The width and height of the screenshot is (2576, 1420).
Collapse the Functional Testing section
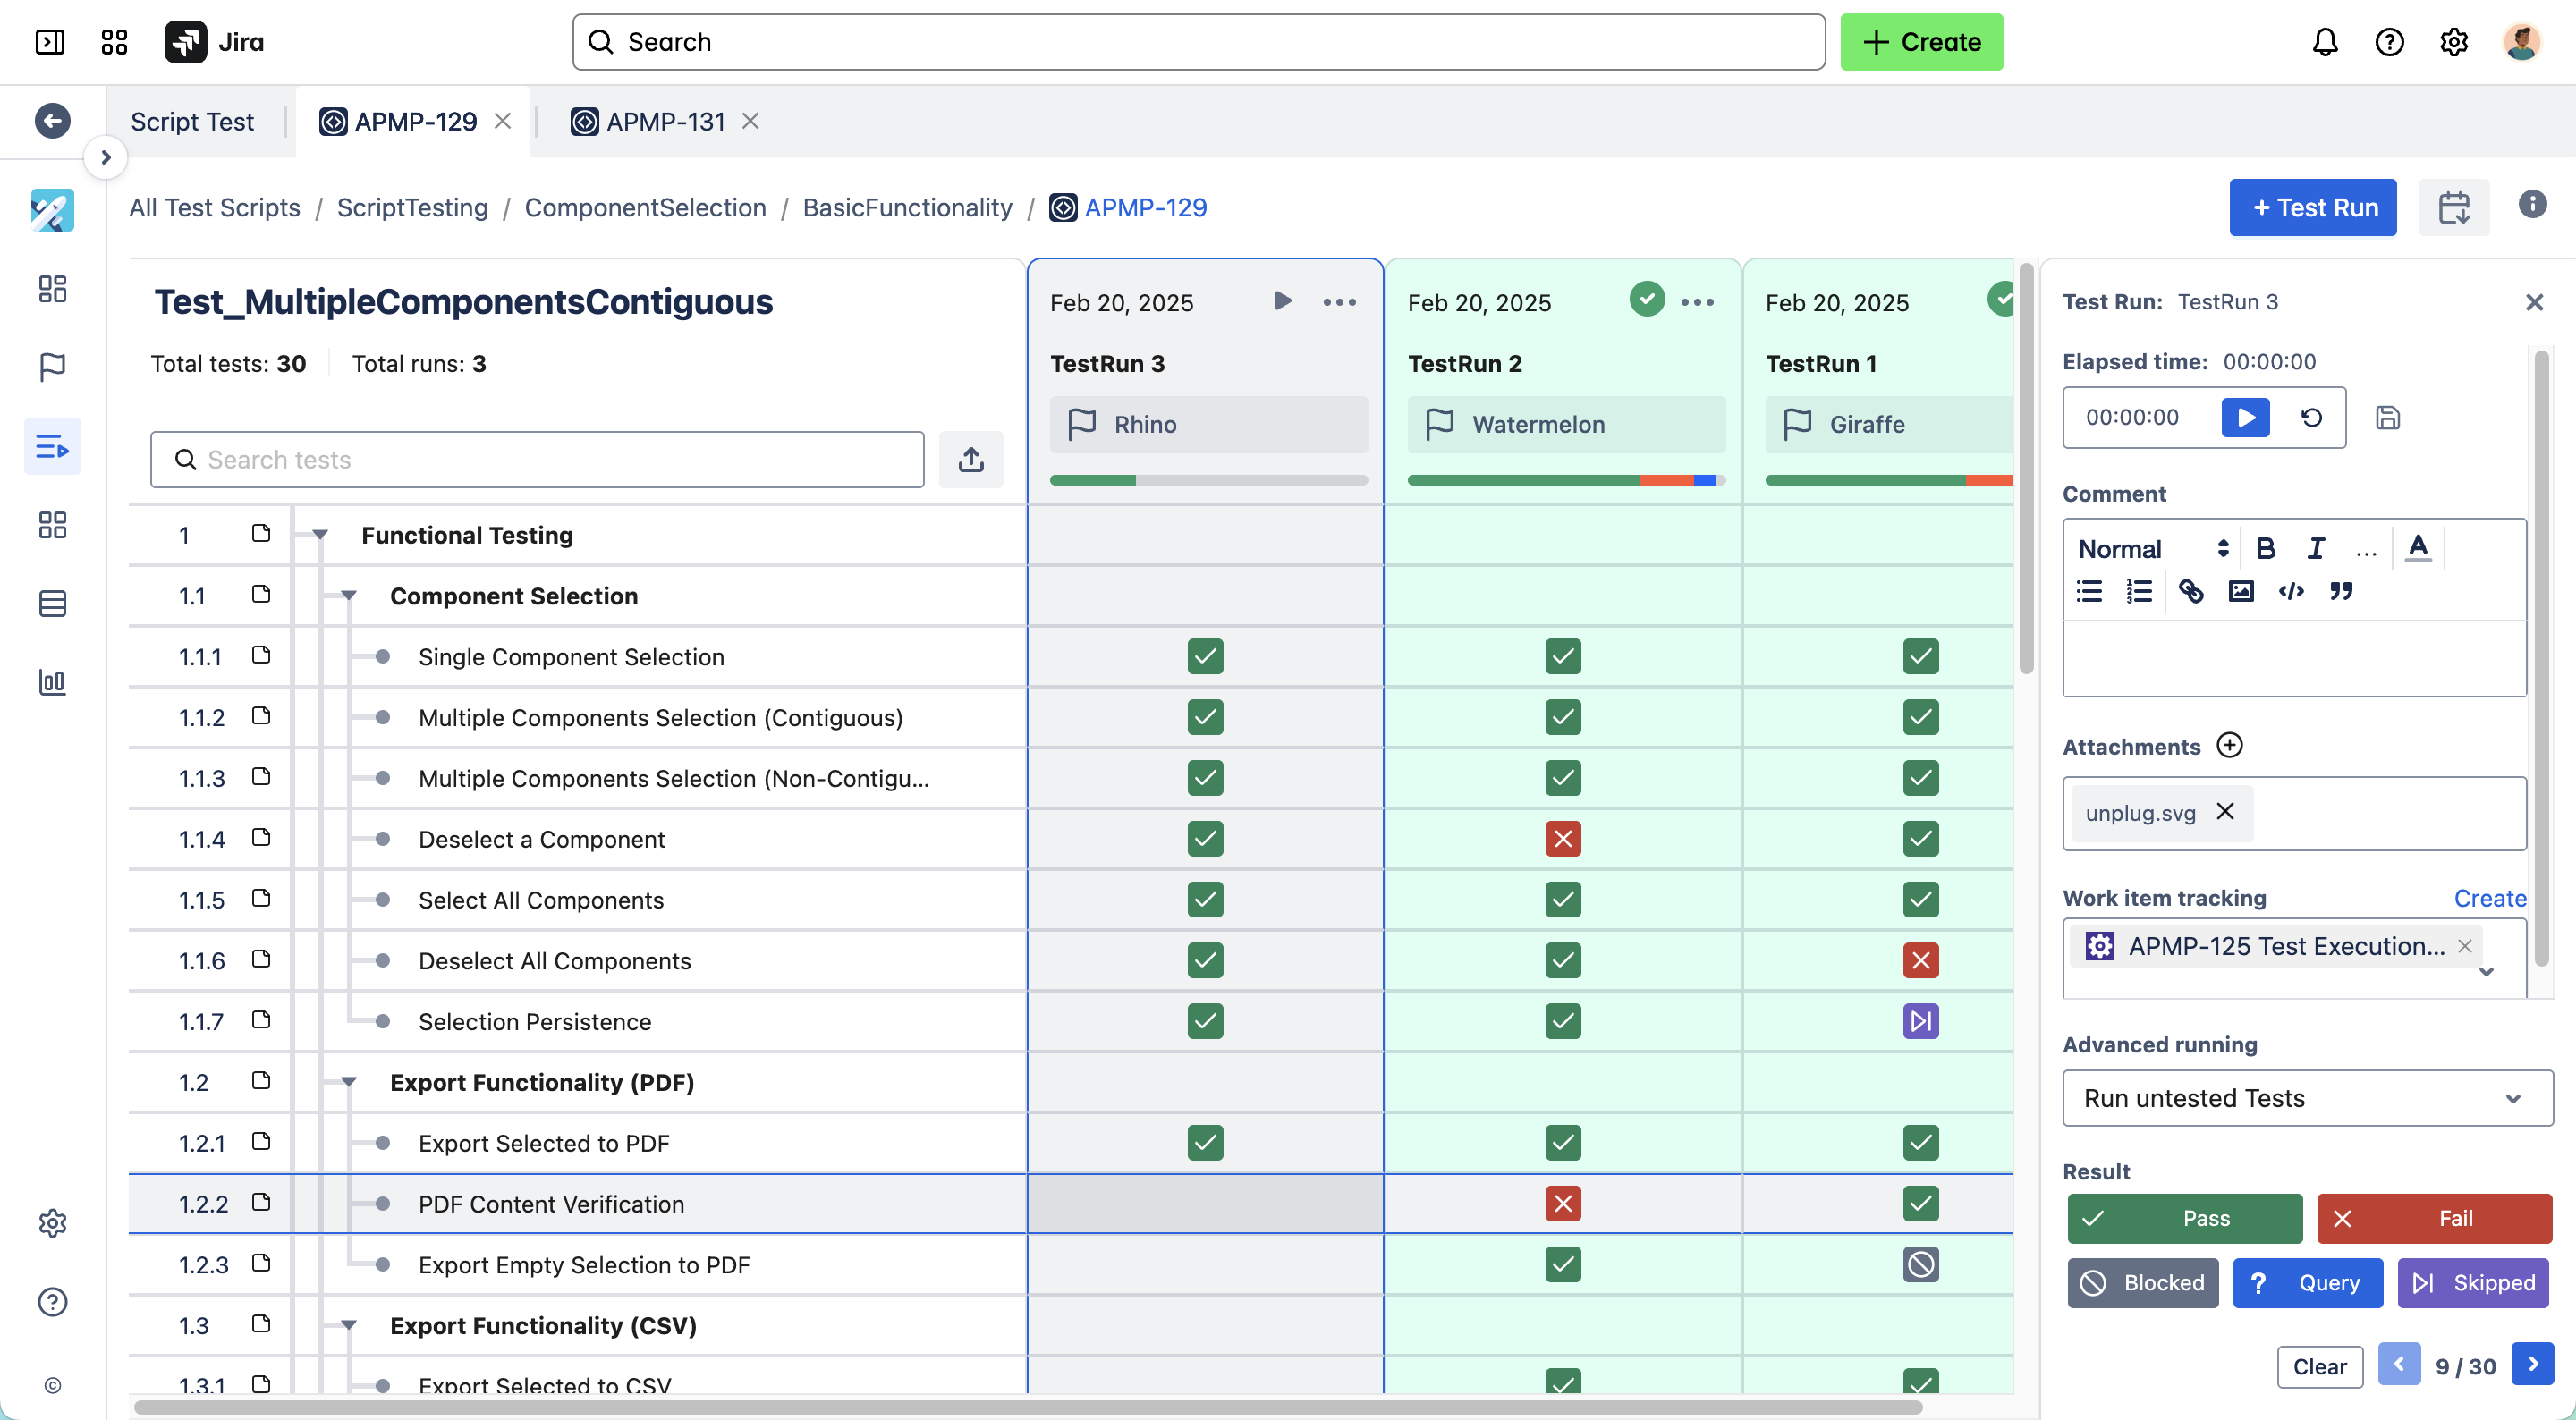(320, 535)
